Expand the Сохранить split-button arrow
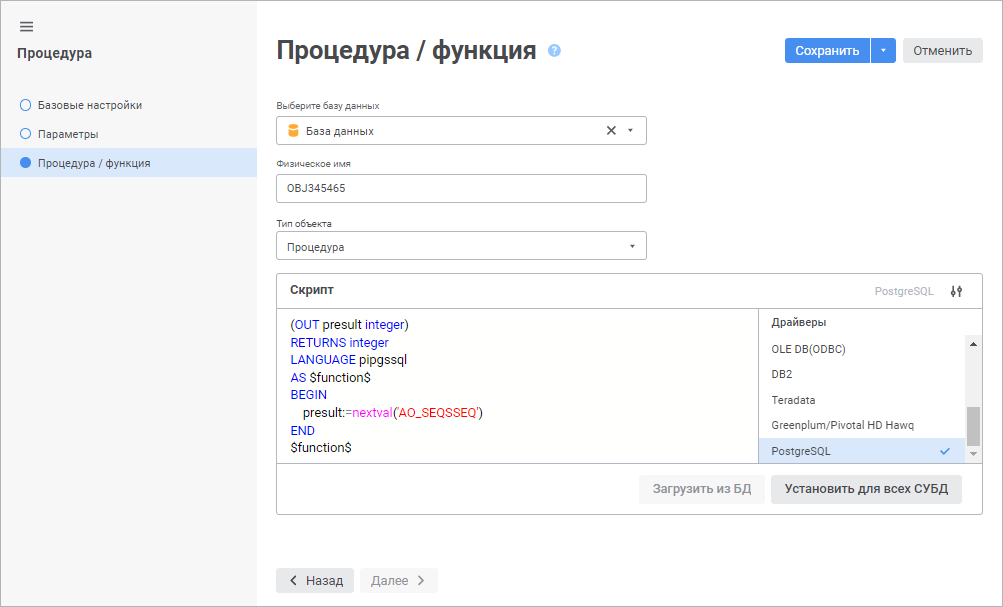 (883, 51)
